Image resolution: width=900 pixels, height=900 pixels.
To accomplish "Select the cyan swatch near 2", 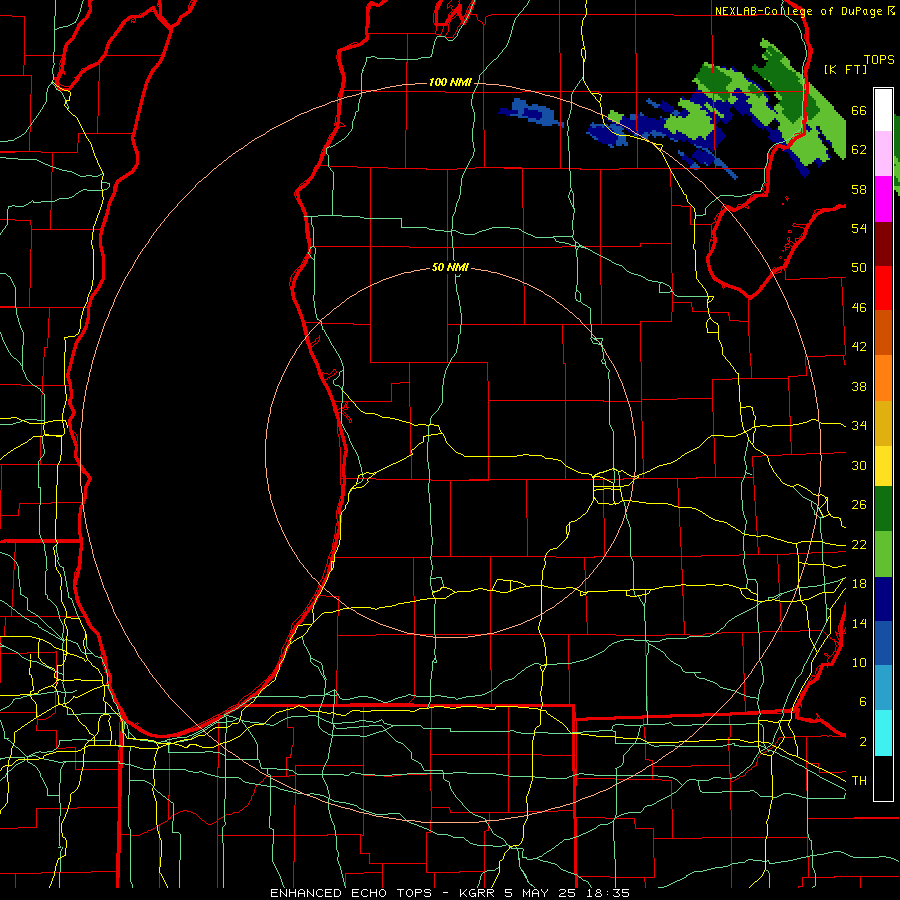I will (x=883, y=733).
